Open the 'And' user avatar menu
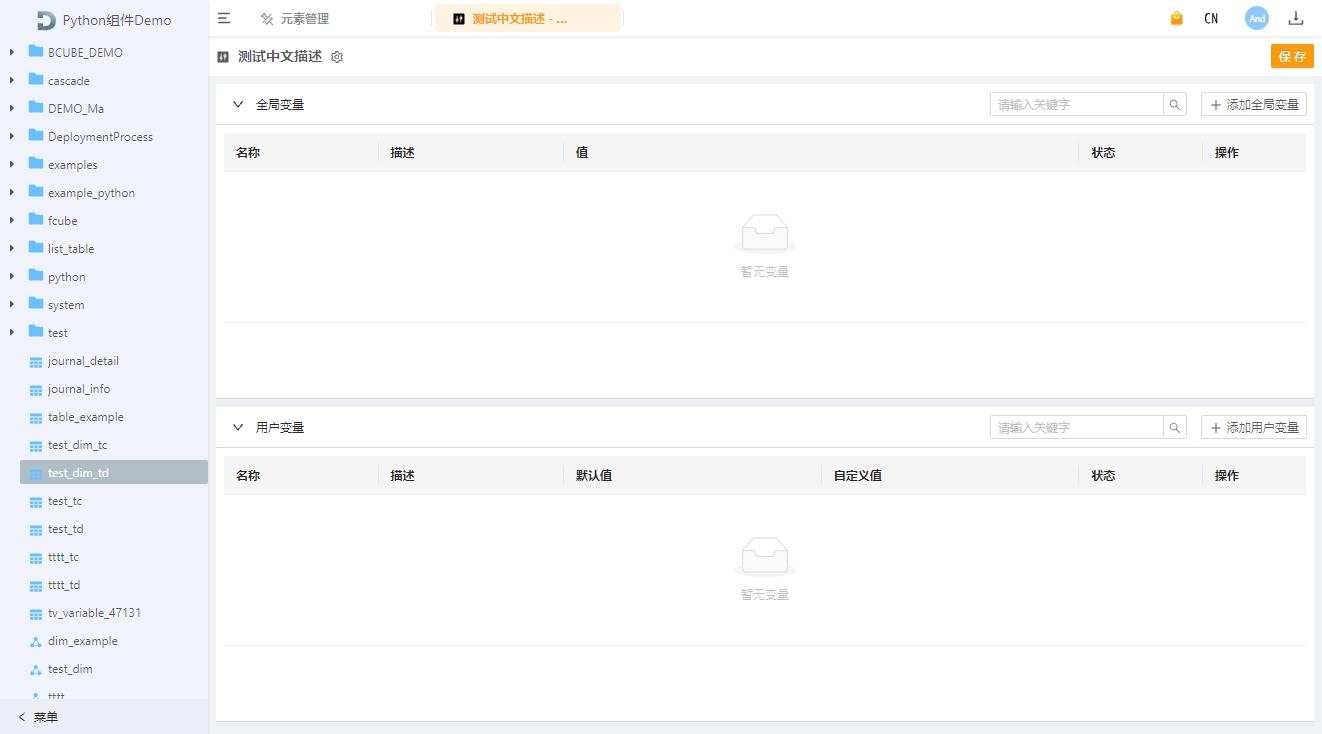The image size is (1322, 734). 1256,17
